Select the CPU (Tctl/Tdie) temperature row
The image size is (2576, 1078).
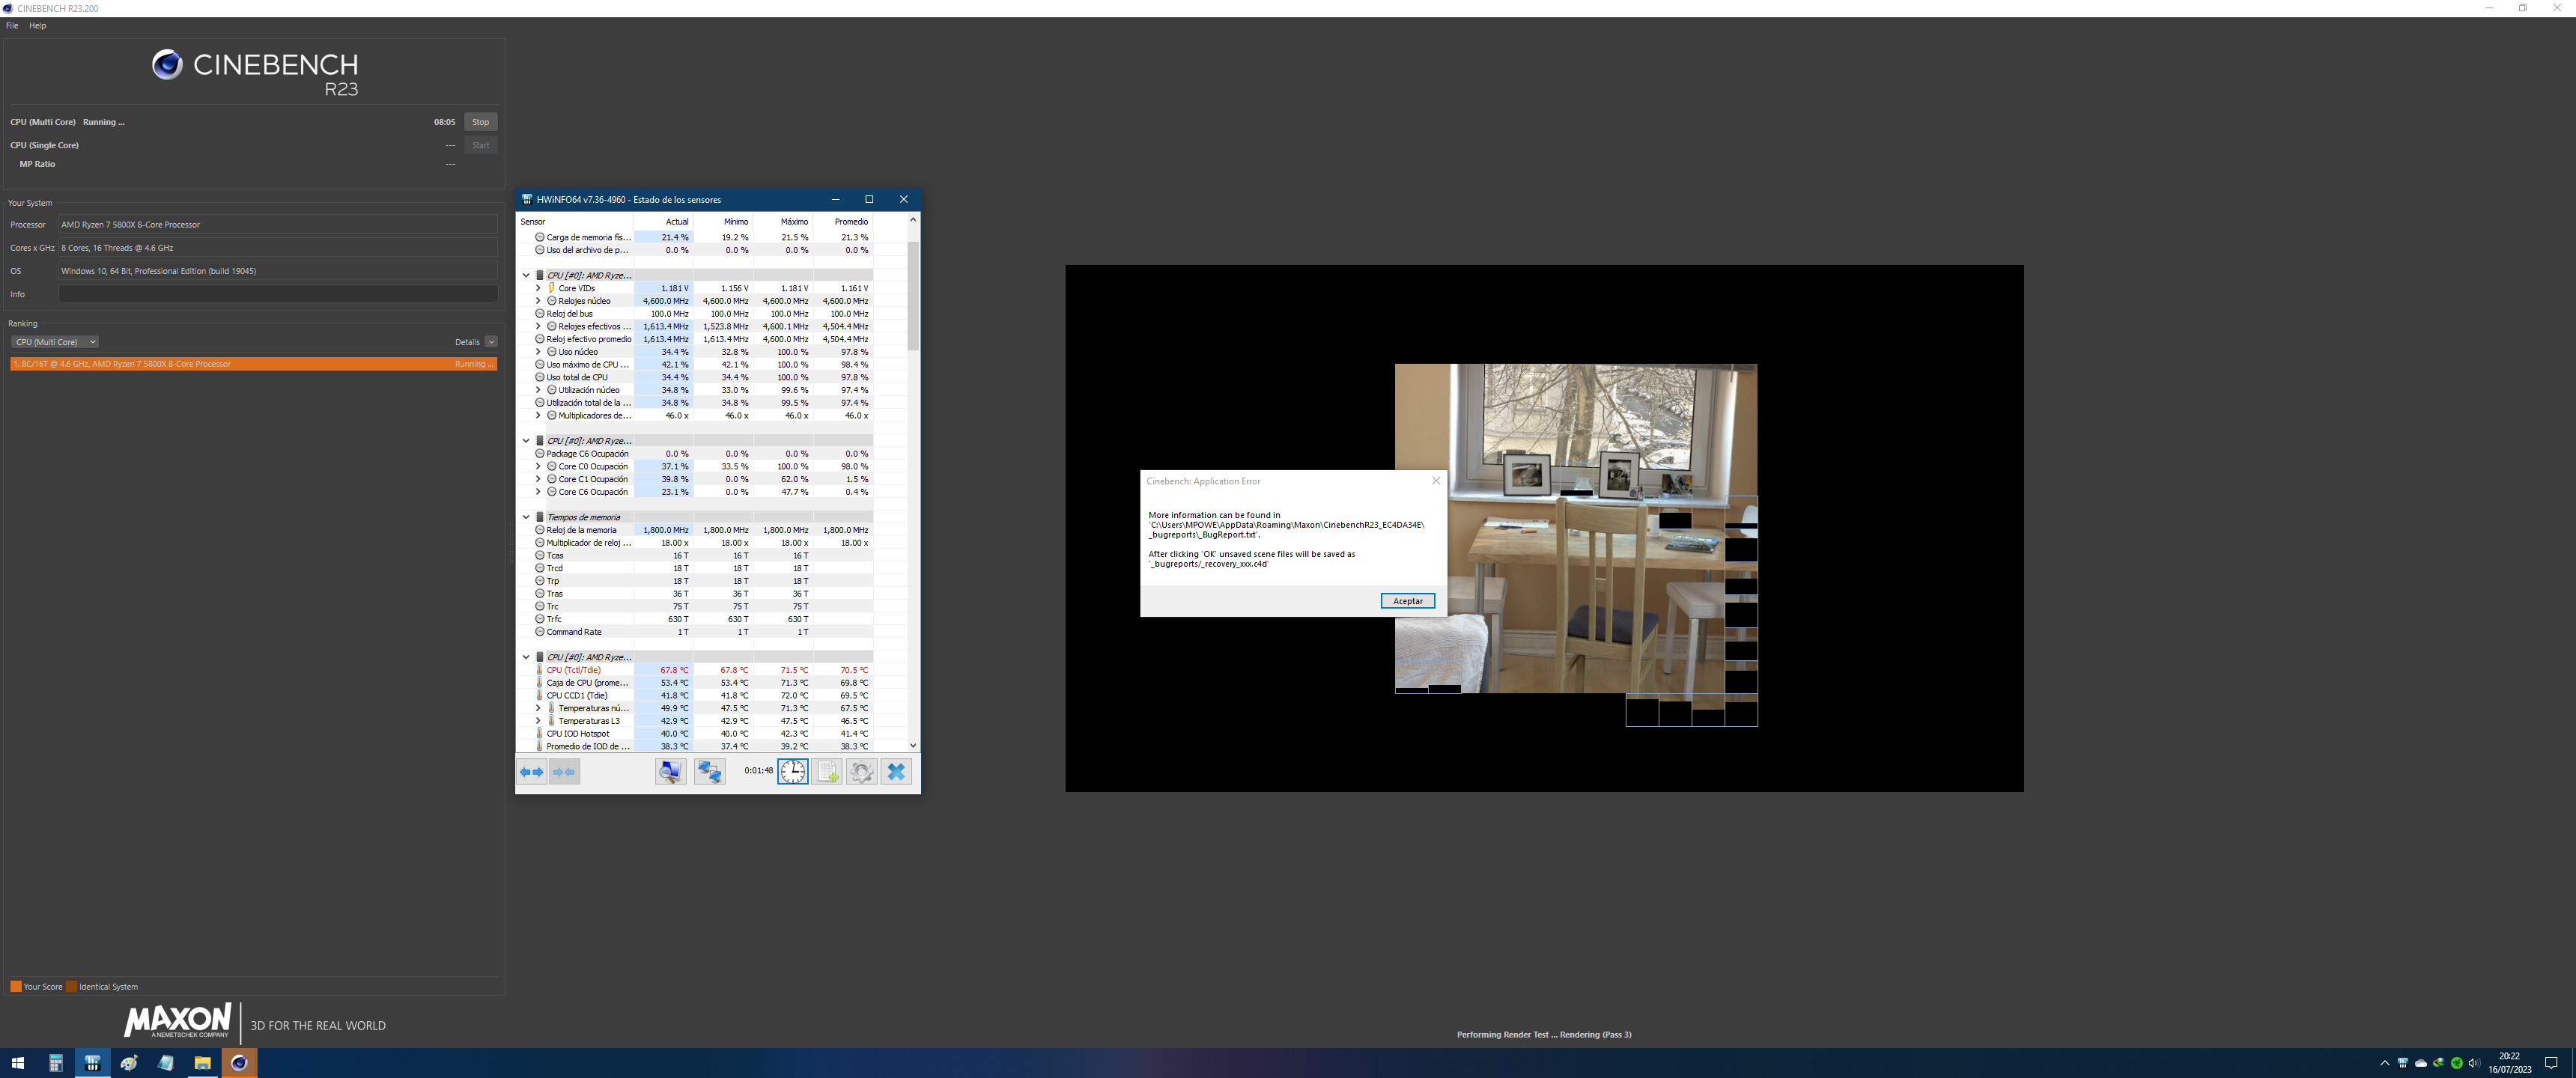click(x=695, y=670)
